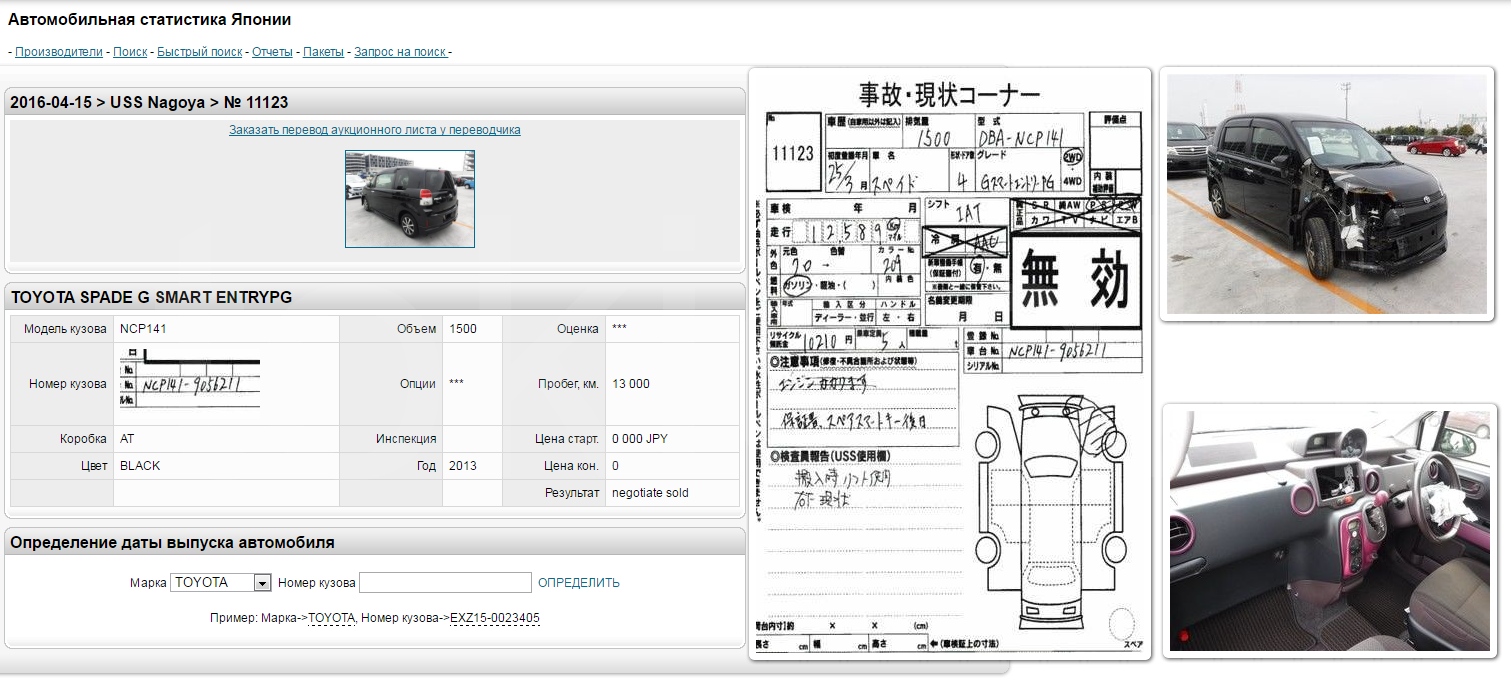
Task: Open the Производители link
Action: tap(58, 52)
